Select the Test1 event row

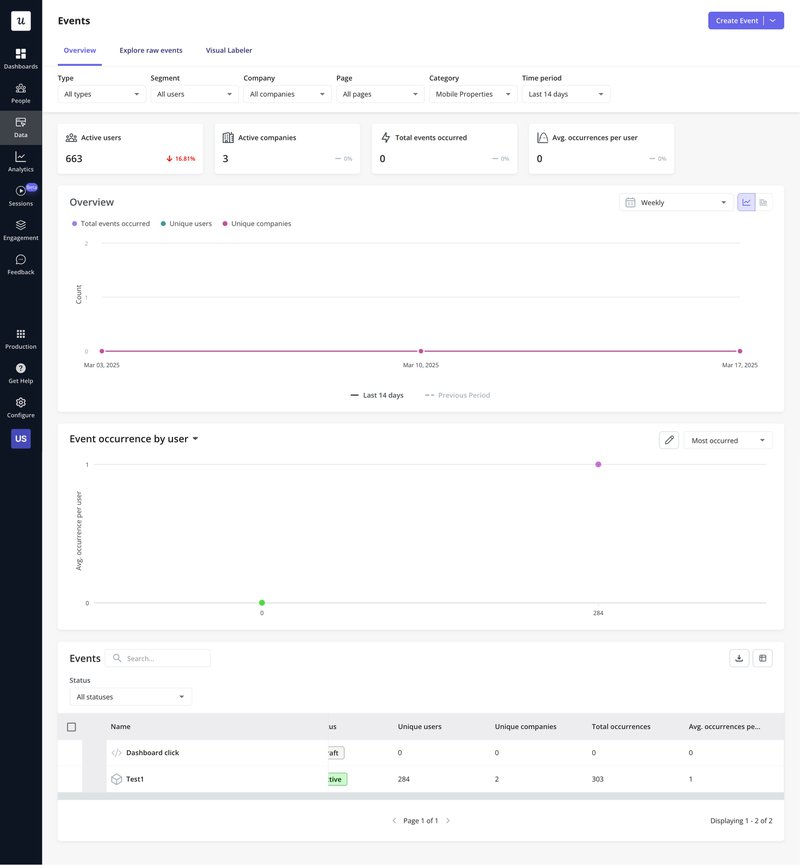tap(135, 778)
